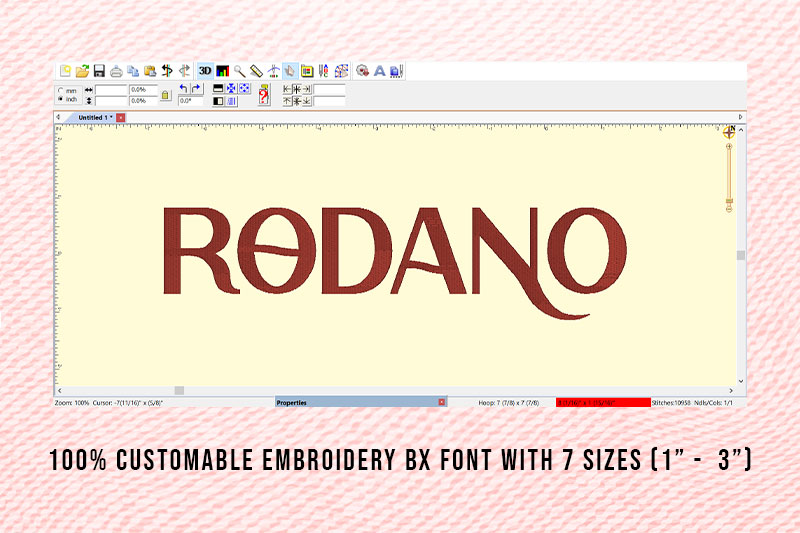Click the letter A lettering tool
Viewport: 800px width, 533px height.
tap(379, 71)
